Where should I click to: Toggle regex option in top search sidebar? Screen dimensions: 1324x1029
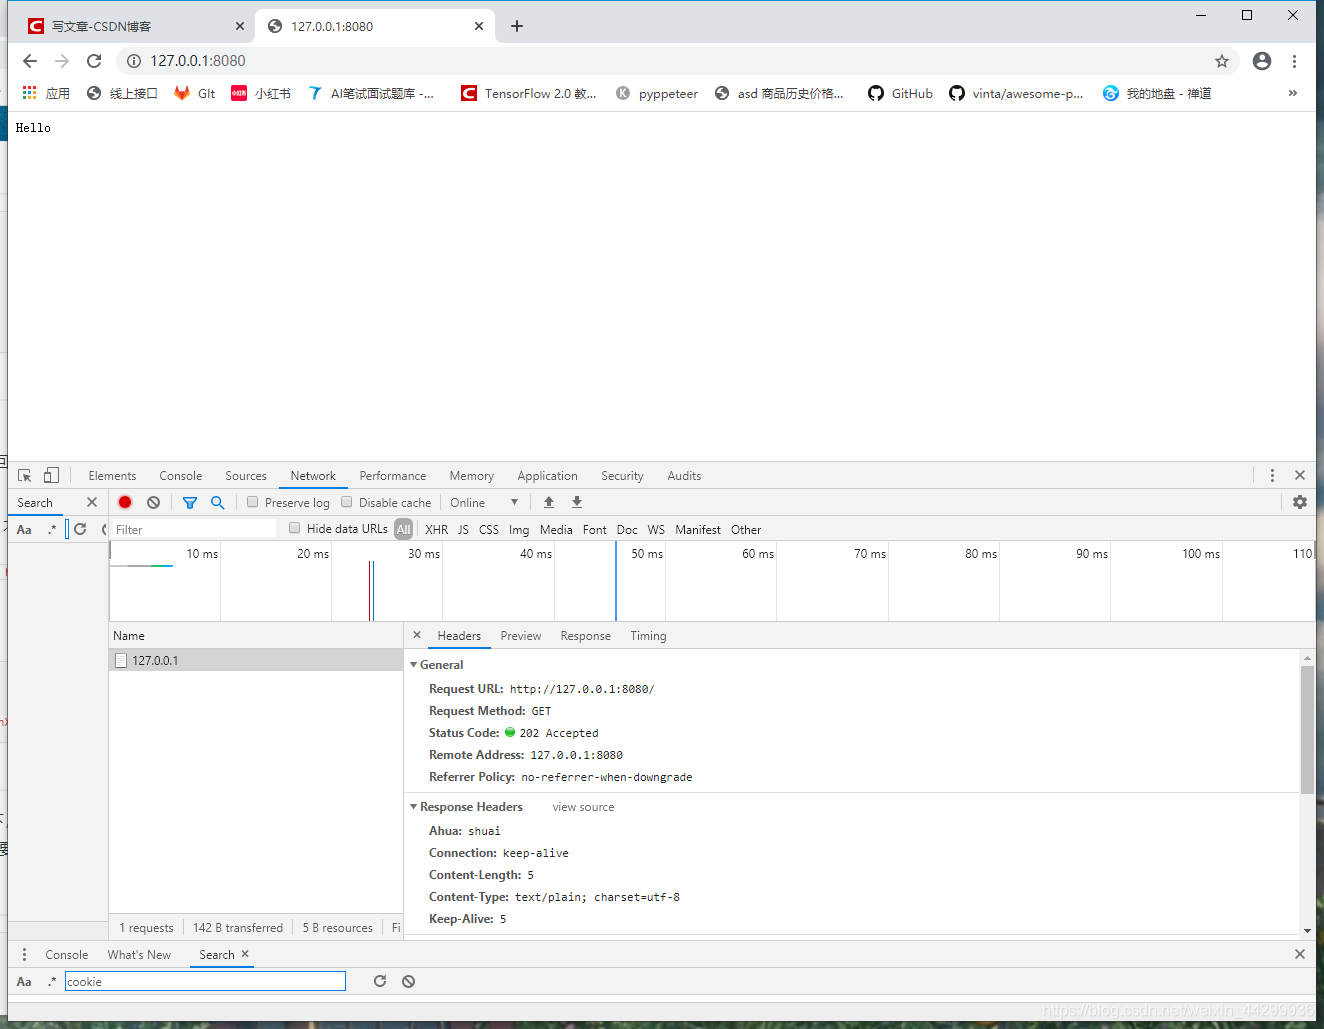pos(52,529)
